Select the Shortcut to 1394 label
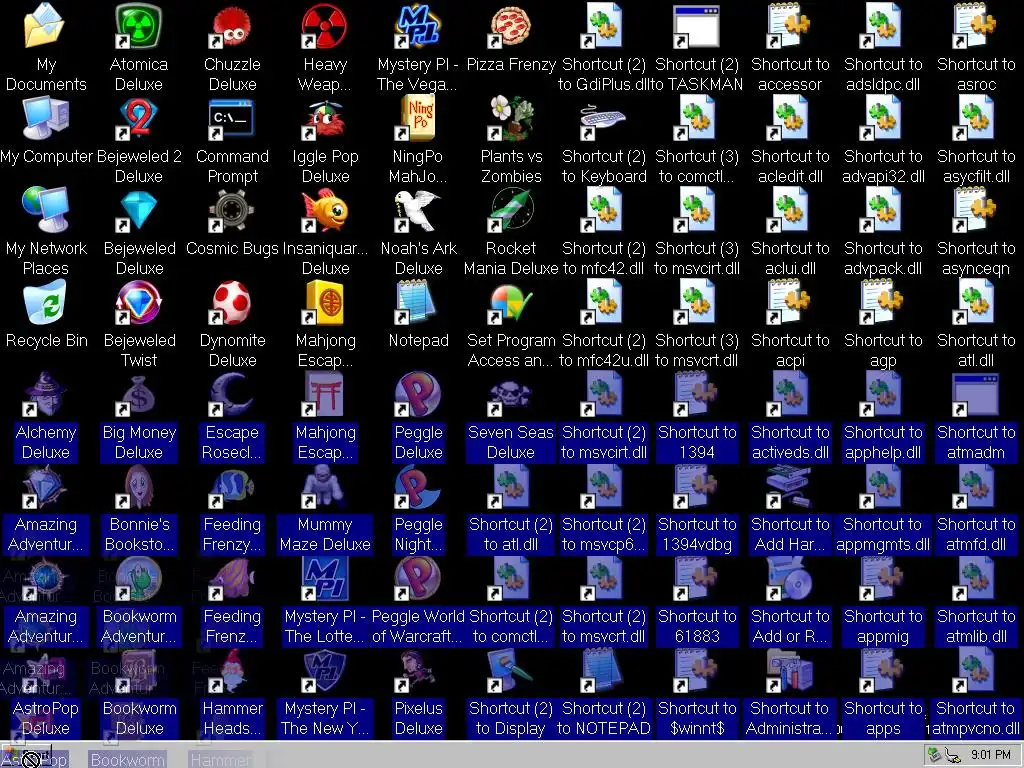 click(697, 442)
